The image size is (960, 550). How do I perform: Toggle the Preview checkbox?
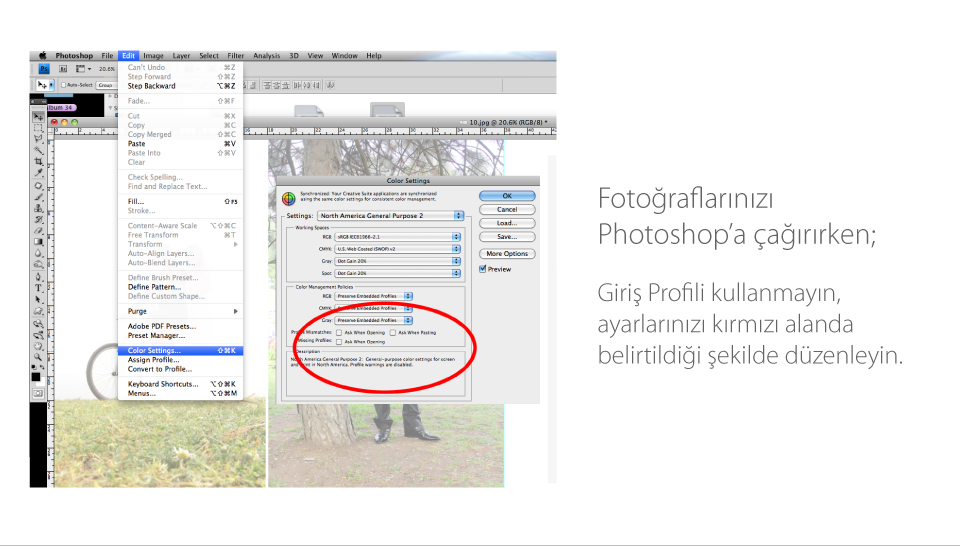[482, 269]
